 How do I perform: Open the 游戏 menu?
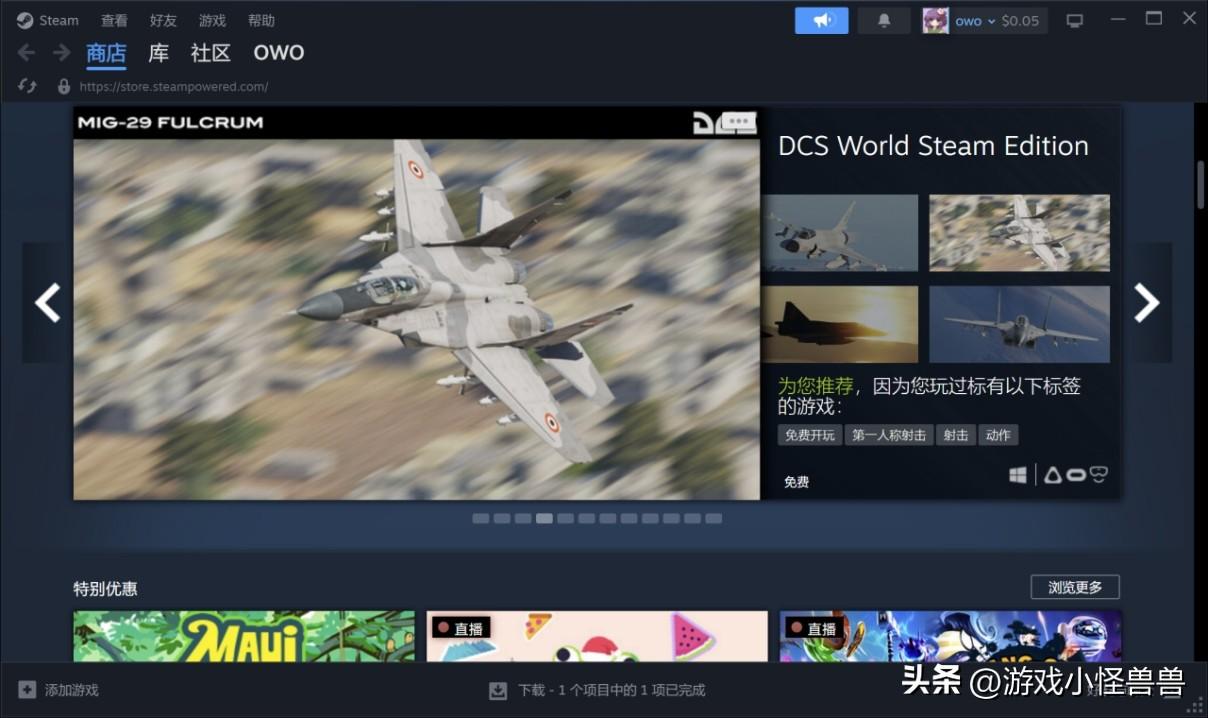click(212, 20)
